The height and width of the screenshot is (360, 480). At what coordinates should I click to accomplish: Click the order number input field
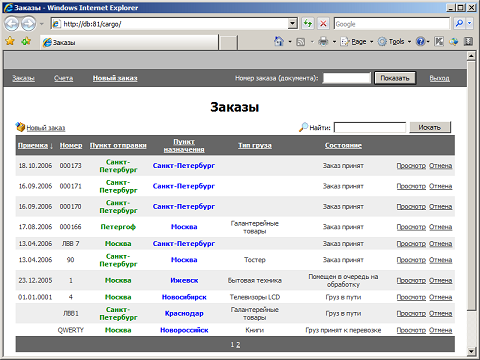(347, 78)
